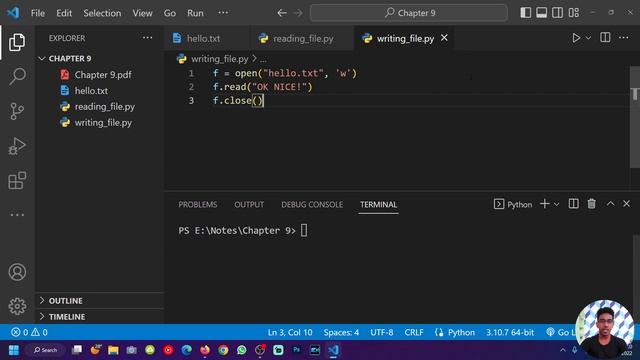This screenshot has width=640, height=360.
Task: Open the Search view in activity bar
Action: [x=17, y=76]
